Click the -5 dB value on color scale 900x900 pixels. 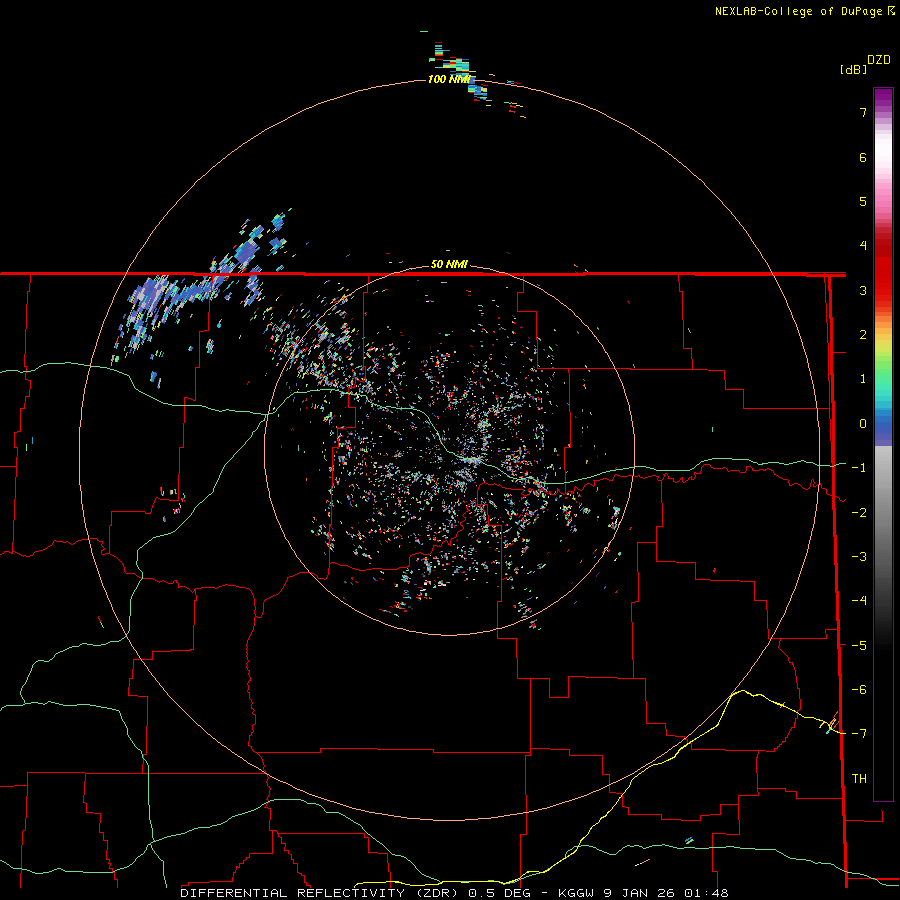point(859,646)
